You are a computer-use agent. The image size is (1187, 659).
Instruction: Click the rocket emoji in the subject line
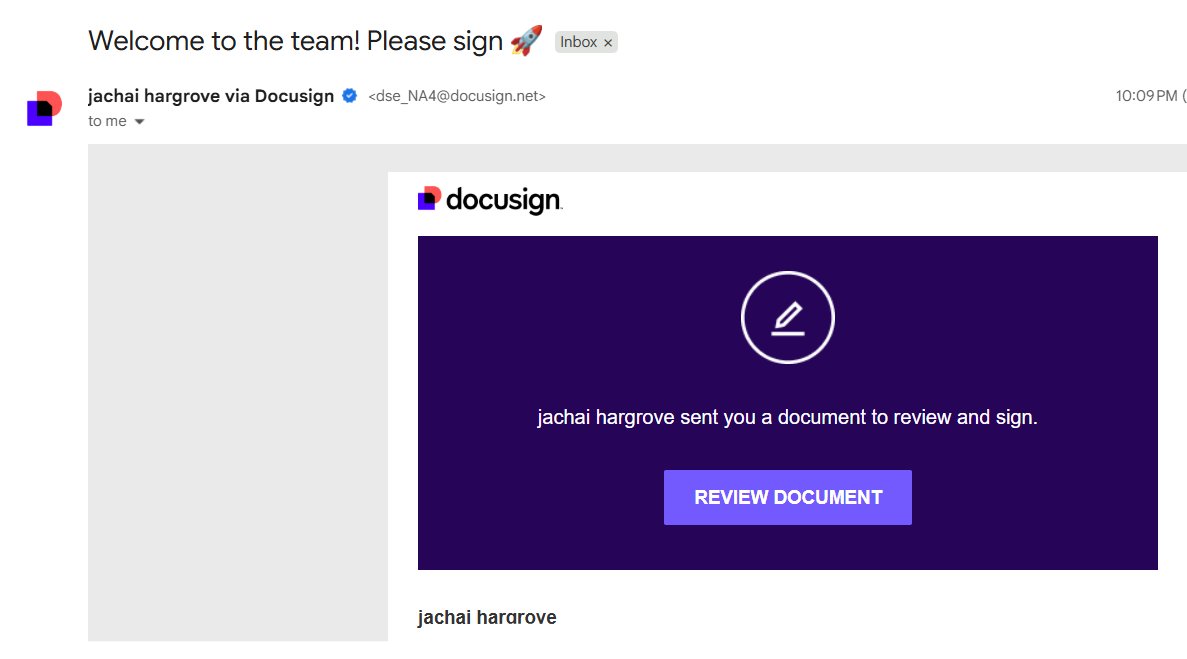[x=525, y=38]
